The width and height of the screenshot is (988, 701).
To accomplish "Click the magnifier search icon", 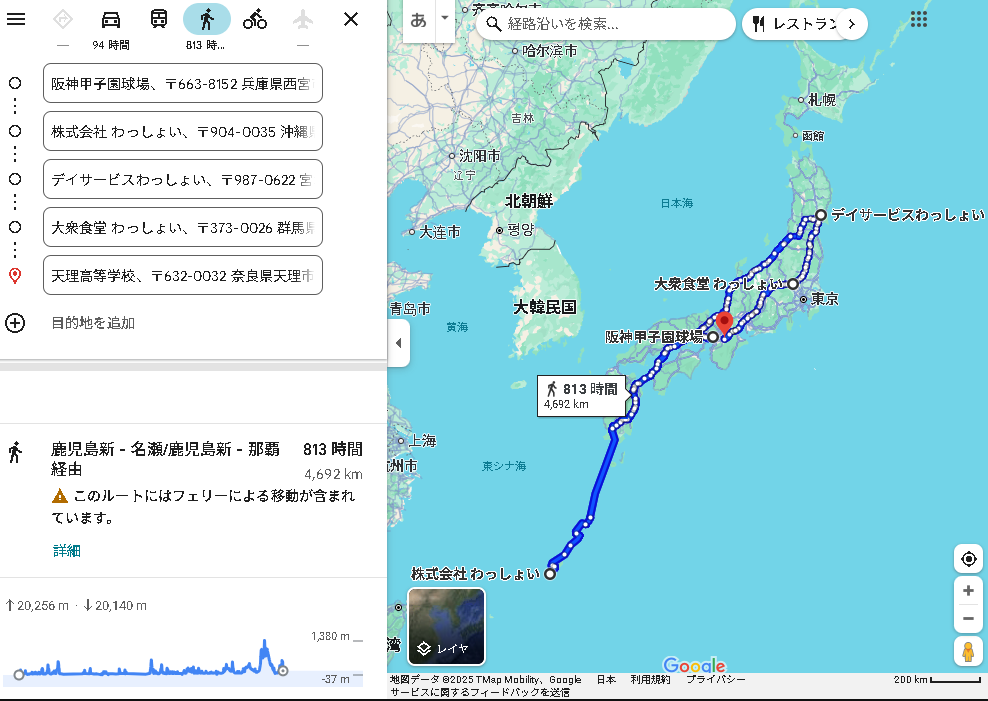I will point(494,24).
